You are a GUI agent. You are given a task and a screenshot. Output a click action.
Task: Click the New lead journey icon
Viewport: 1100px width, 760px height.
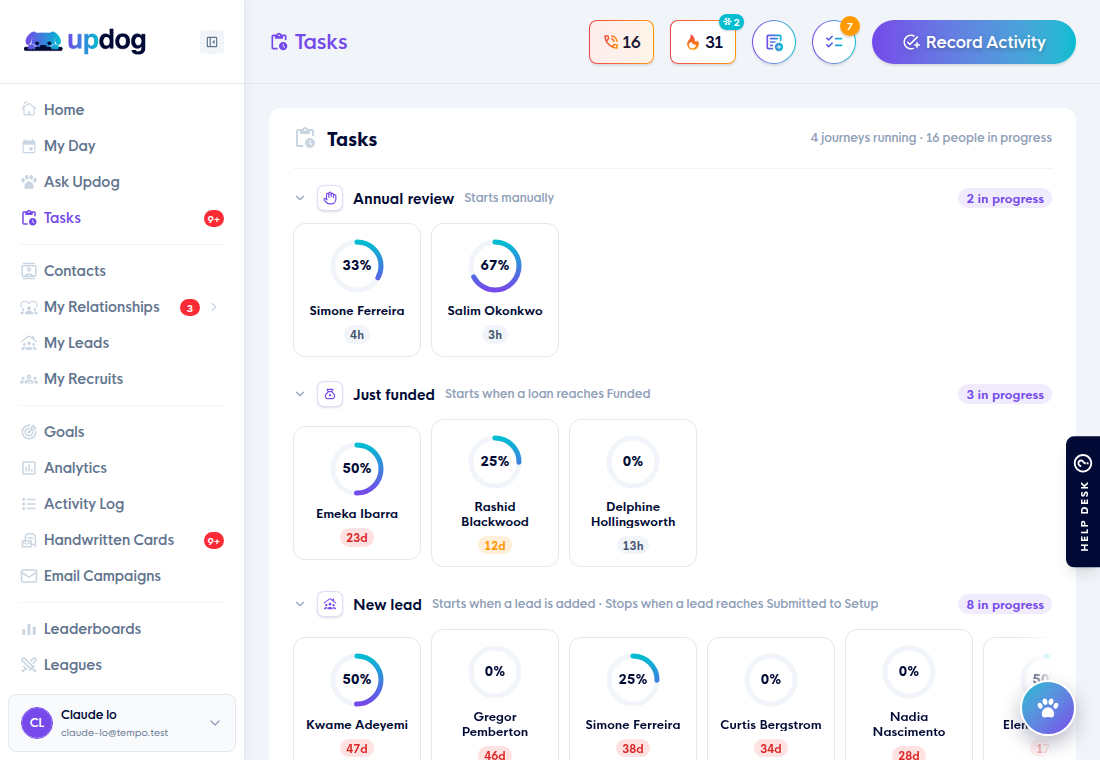(x=330, y=604)
